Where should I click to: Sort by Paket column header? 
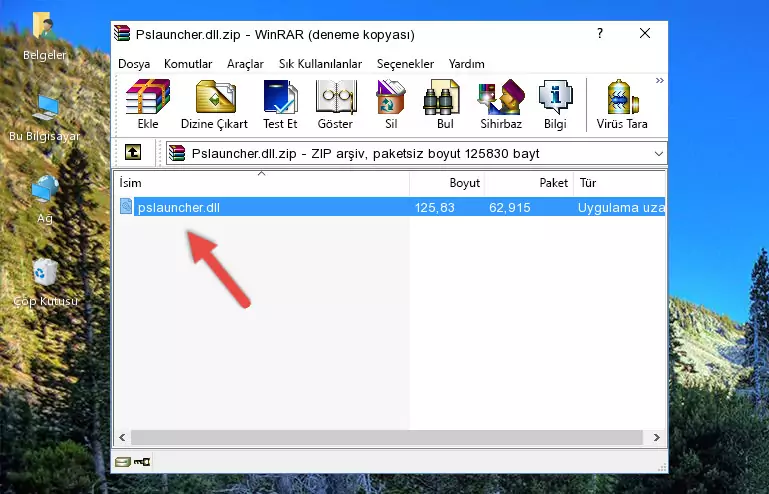click(x=529, y=183)
